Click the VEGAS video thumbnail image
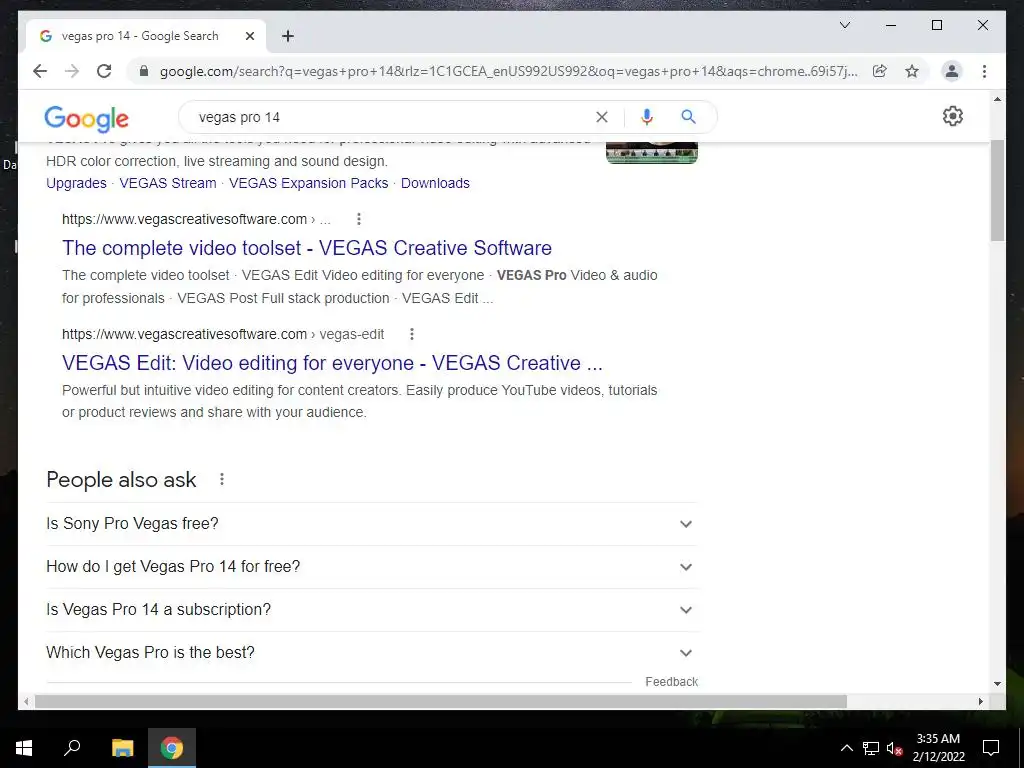The width and height of the screenshot is (1024, 768). [x=652, y=152]
